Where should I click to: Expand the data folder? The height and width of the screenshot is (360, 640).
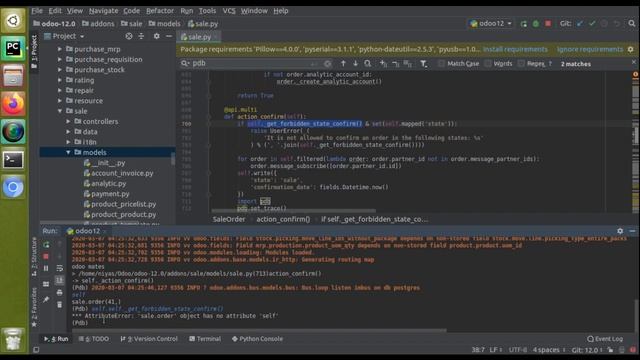pos(69,132)
